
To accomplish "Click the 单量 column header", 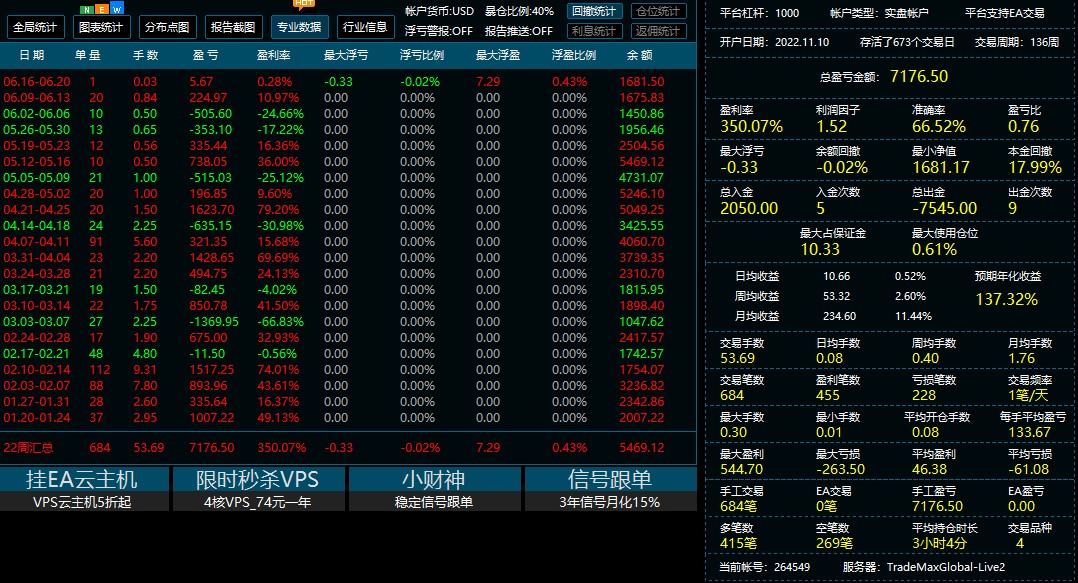I will point(87,55).
